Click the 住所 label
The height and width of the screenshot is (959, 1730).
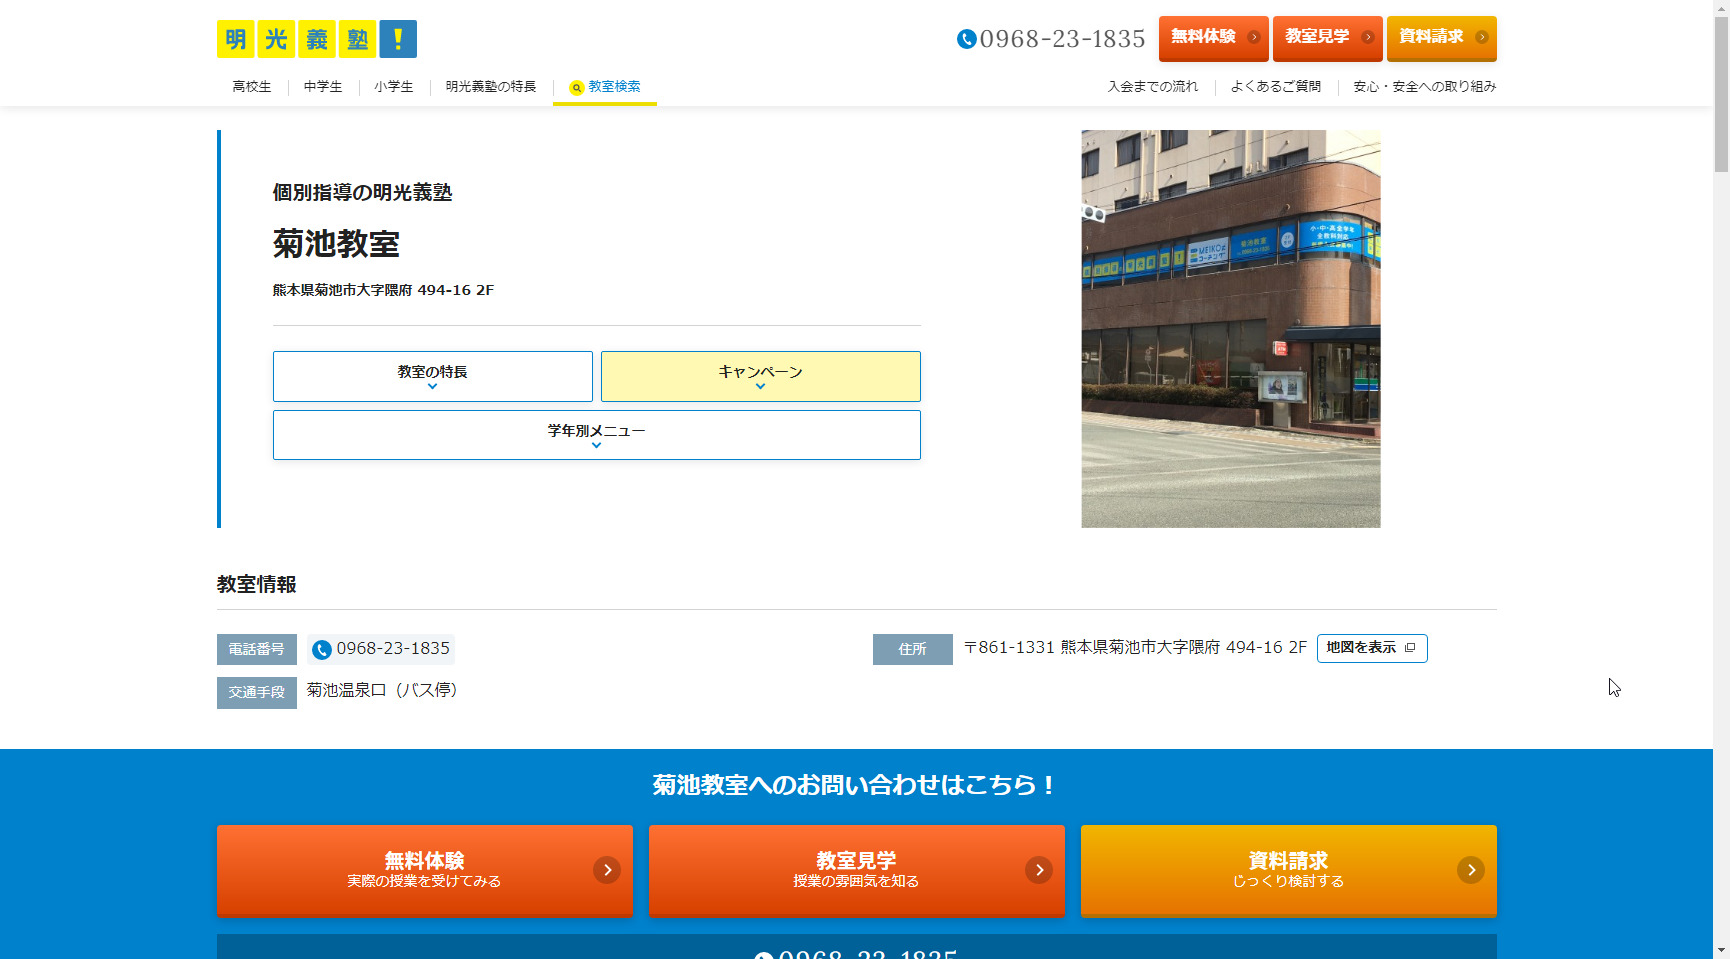point(913,649)
